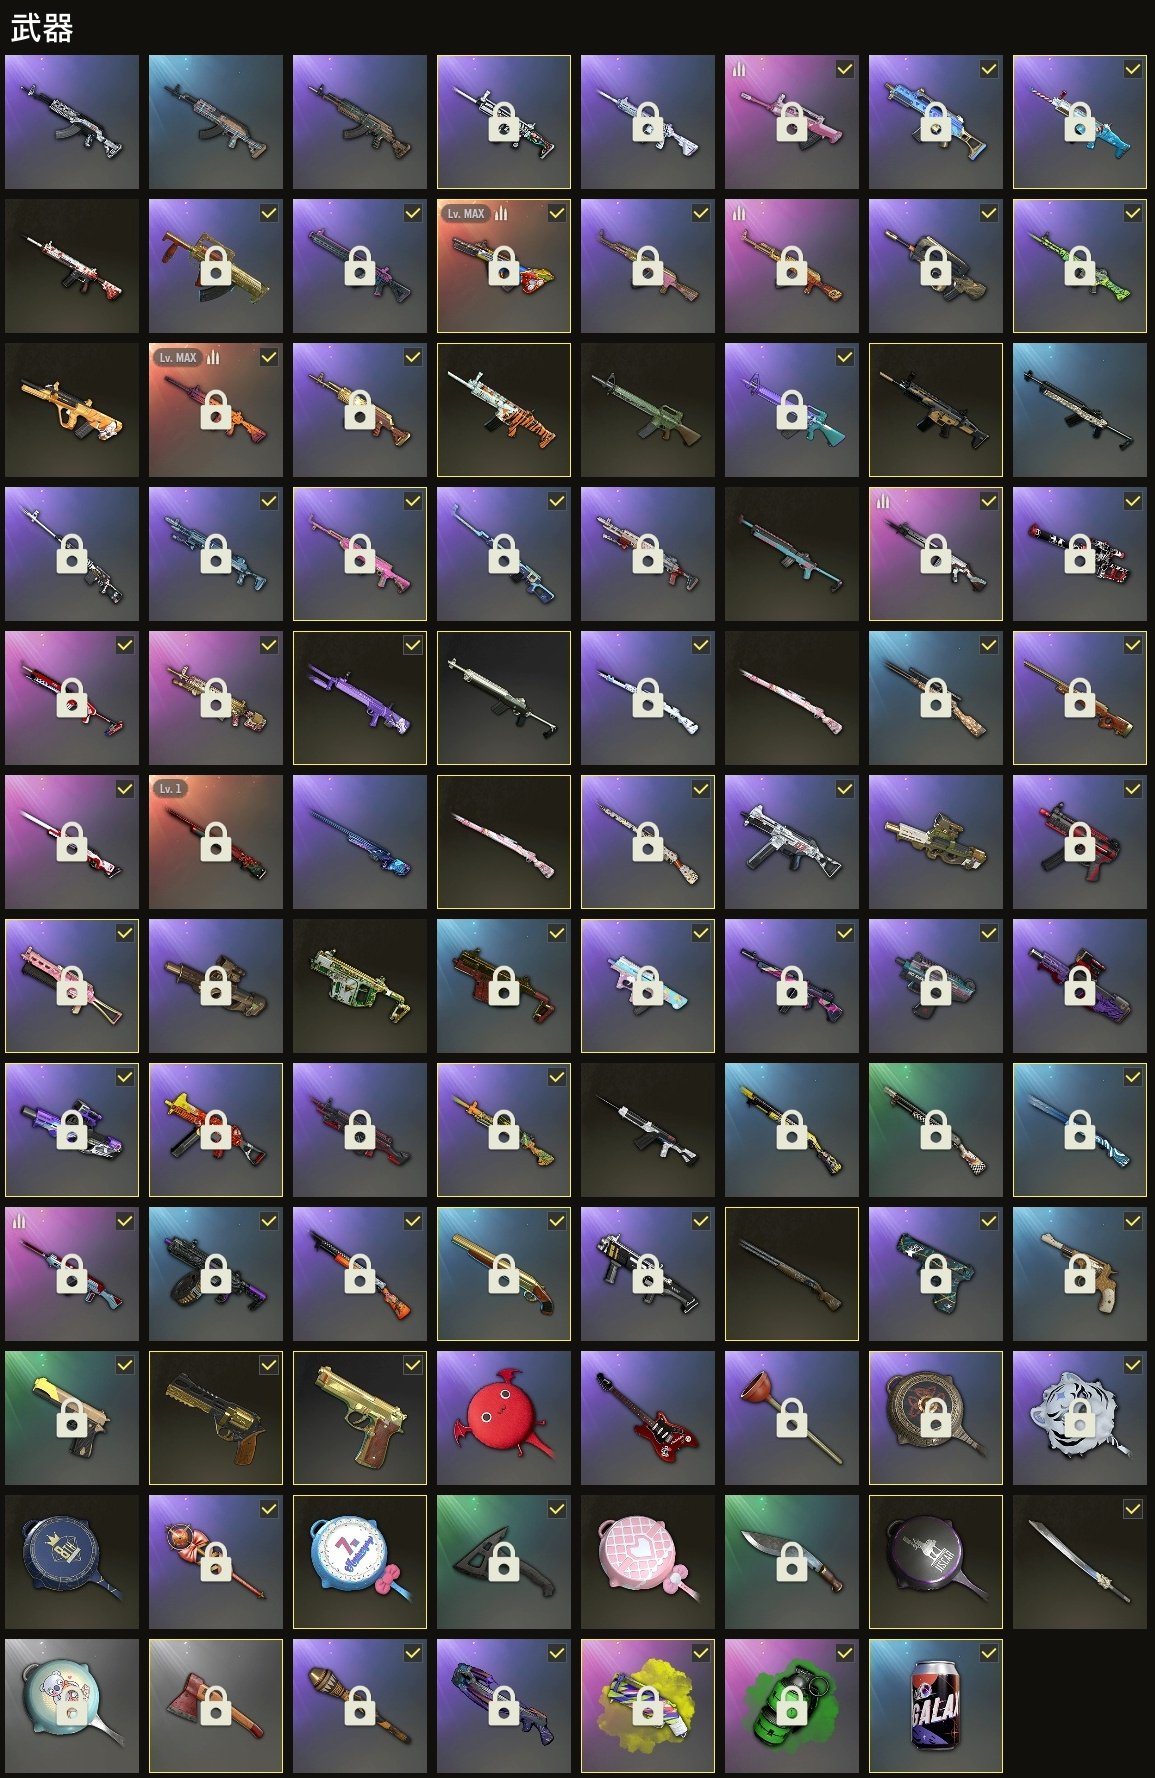This screenshot has height=1778, width=1155.
Task: Choose the gold pistol with brown grip
Action: coord(360,1418)
